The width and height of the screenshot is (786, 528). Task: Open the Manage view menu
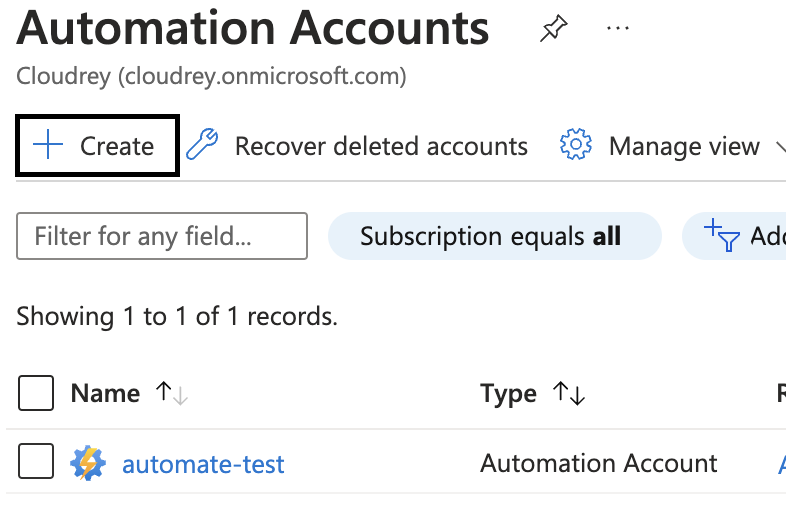pos(672,146)
